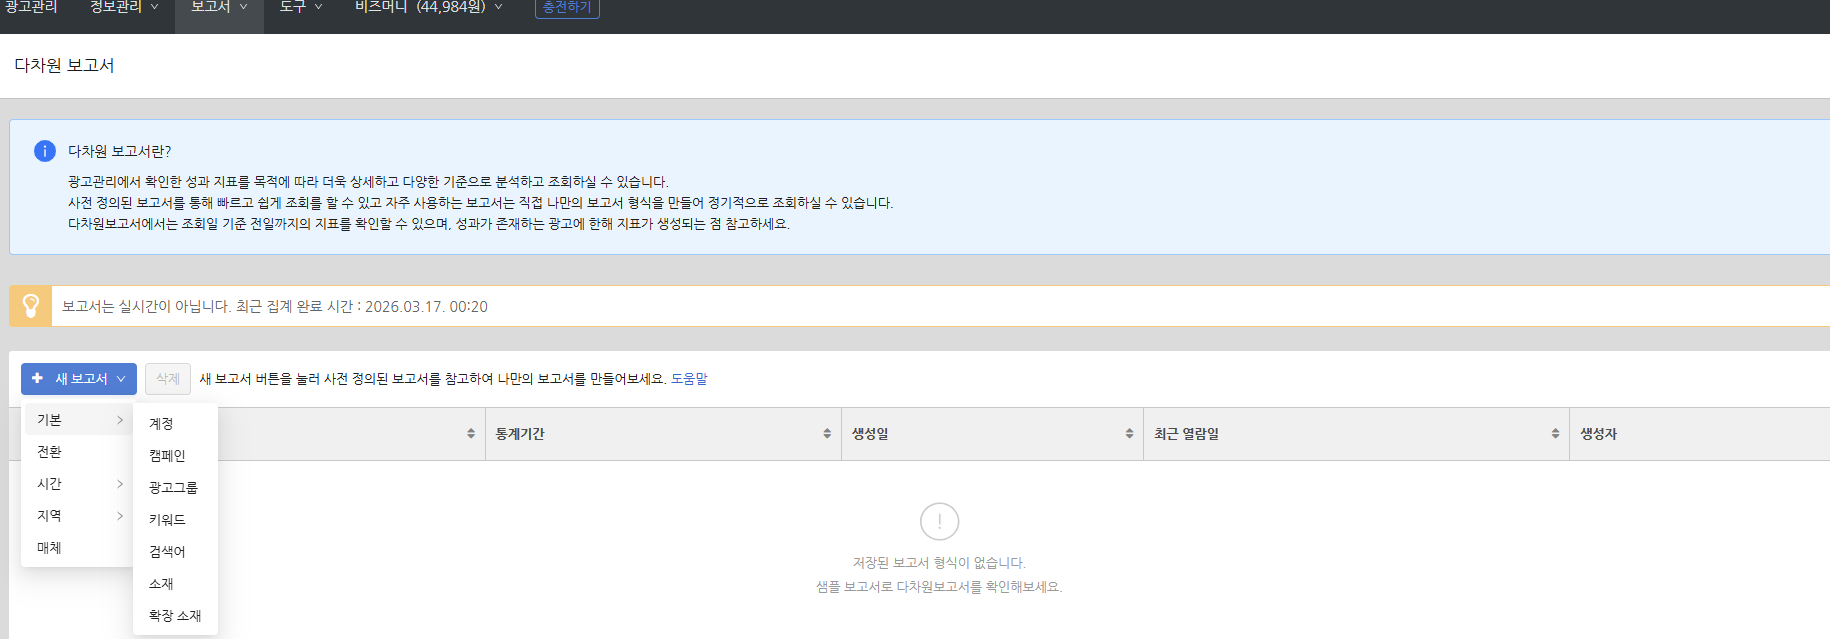Open the 새 보고서 dropdown button
1830x639 pixels.
(79, 379)
